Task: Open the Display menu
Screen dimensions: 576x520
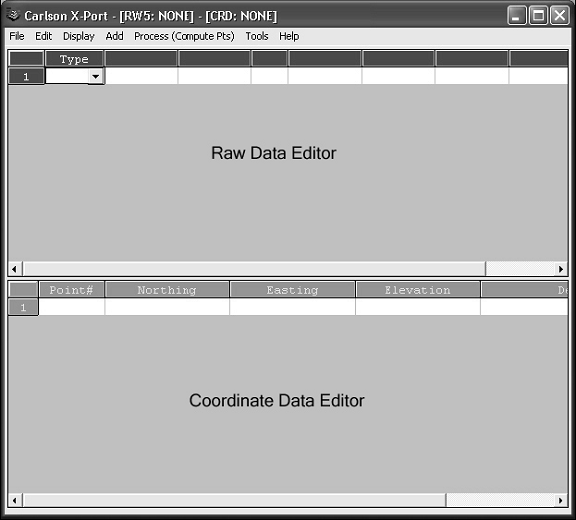Action: pyautogui.click(x=79, y=36)
